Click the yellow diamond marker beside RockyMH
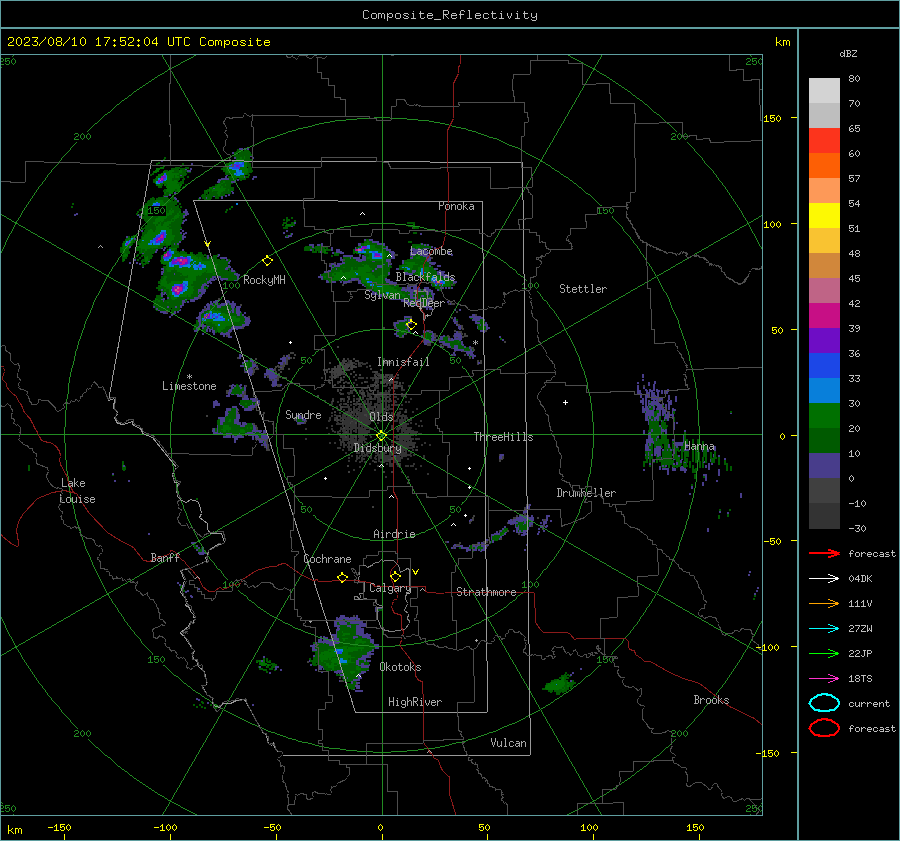 coord(267,261)
